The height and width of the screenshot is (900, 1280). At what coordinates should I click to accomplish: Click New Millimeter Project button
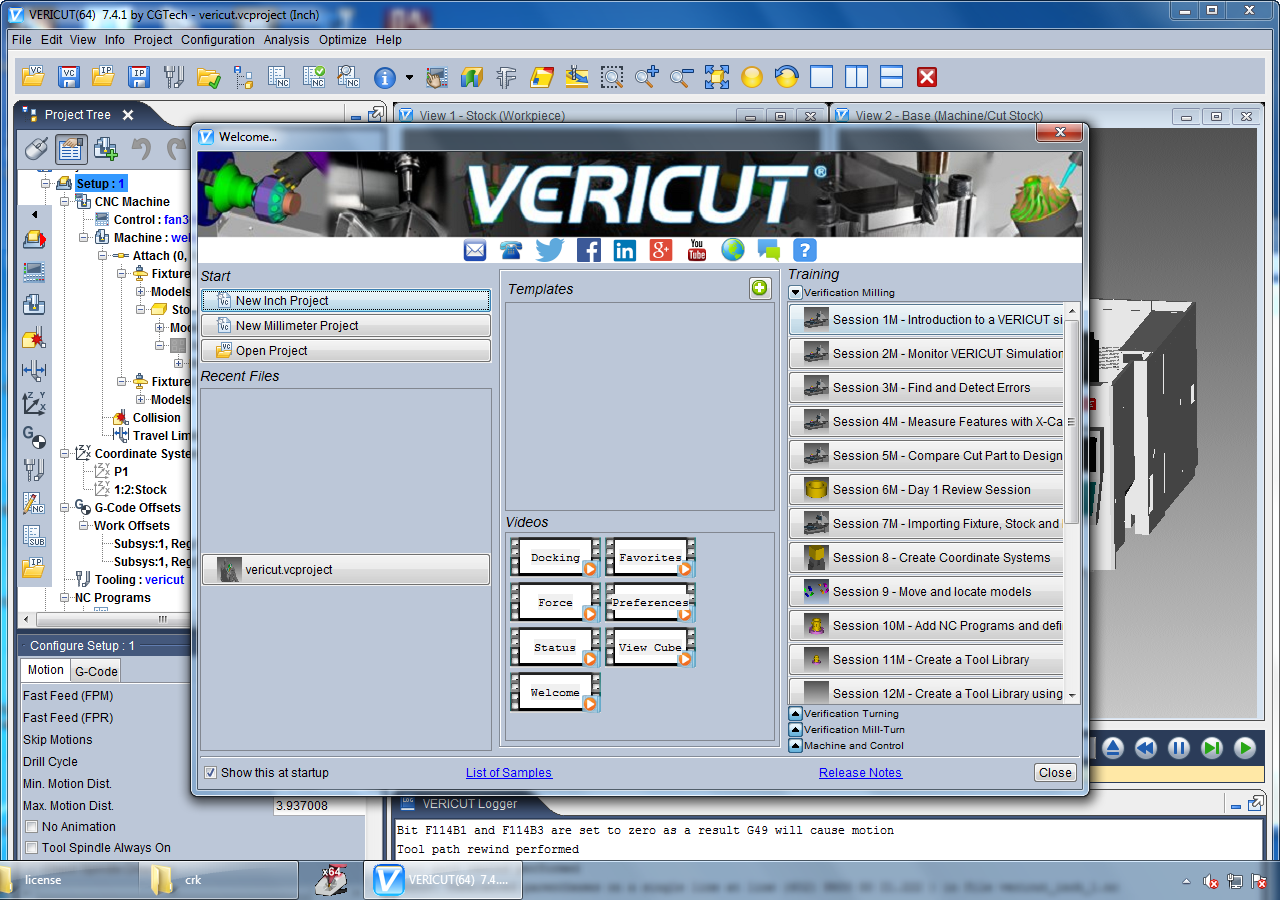(x=346, y=325)
